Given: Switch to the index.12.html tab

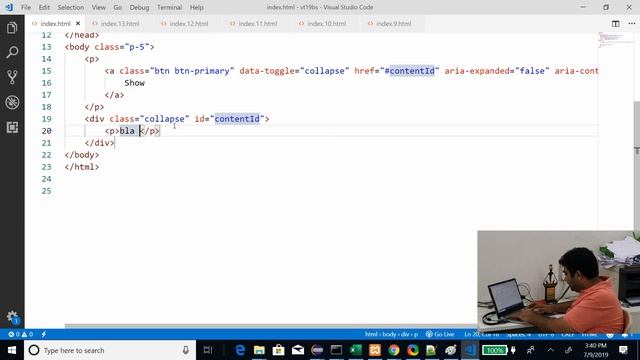Looking at the screenshot, I should click(x=189, y=24).
